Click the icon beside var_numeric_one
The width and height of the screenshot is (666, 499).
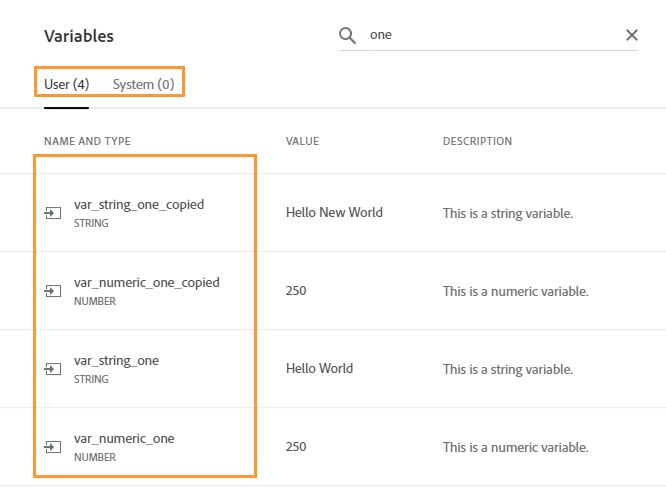(52, 447)
